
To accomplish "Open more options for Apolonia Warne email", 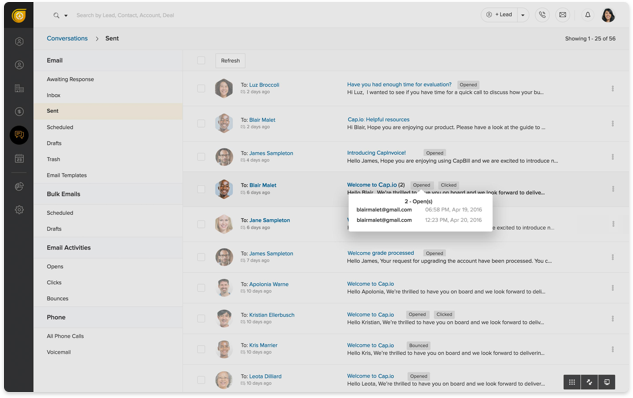I will (x=613, y=288).
